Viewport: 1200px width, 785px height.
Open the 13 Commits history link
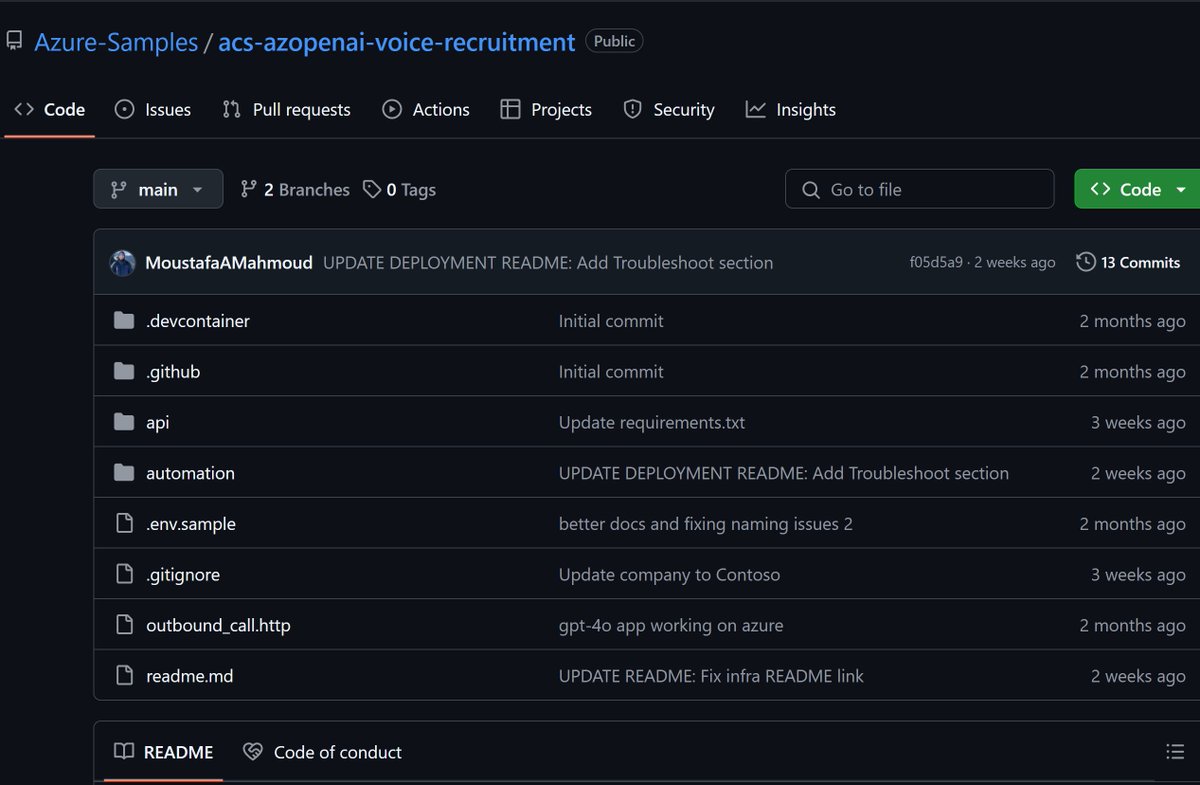click(1128, 262)
